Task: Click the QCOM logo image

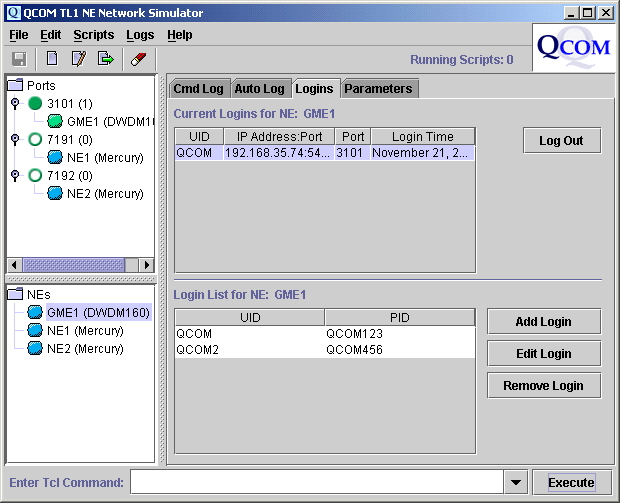Action: point(573,47)
